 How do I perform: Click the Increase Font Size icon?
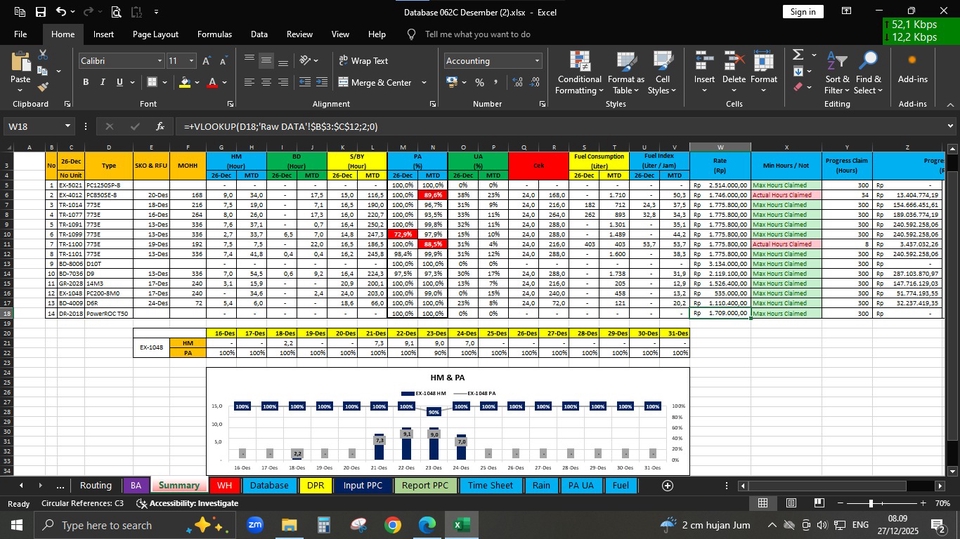(206, 61)
